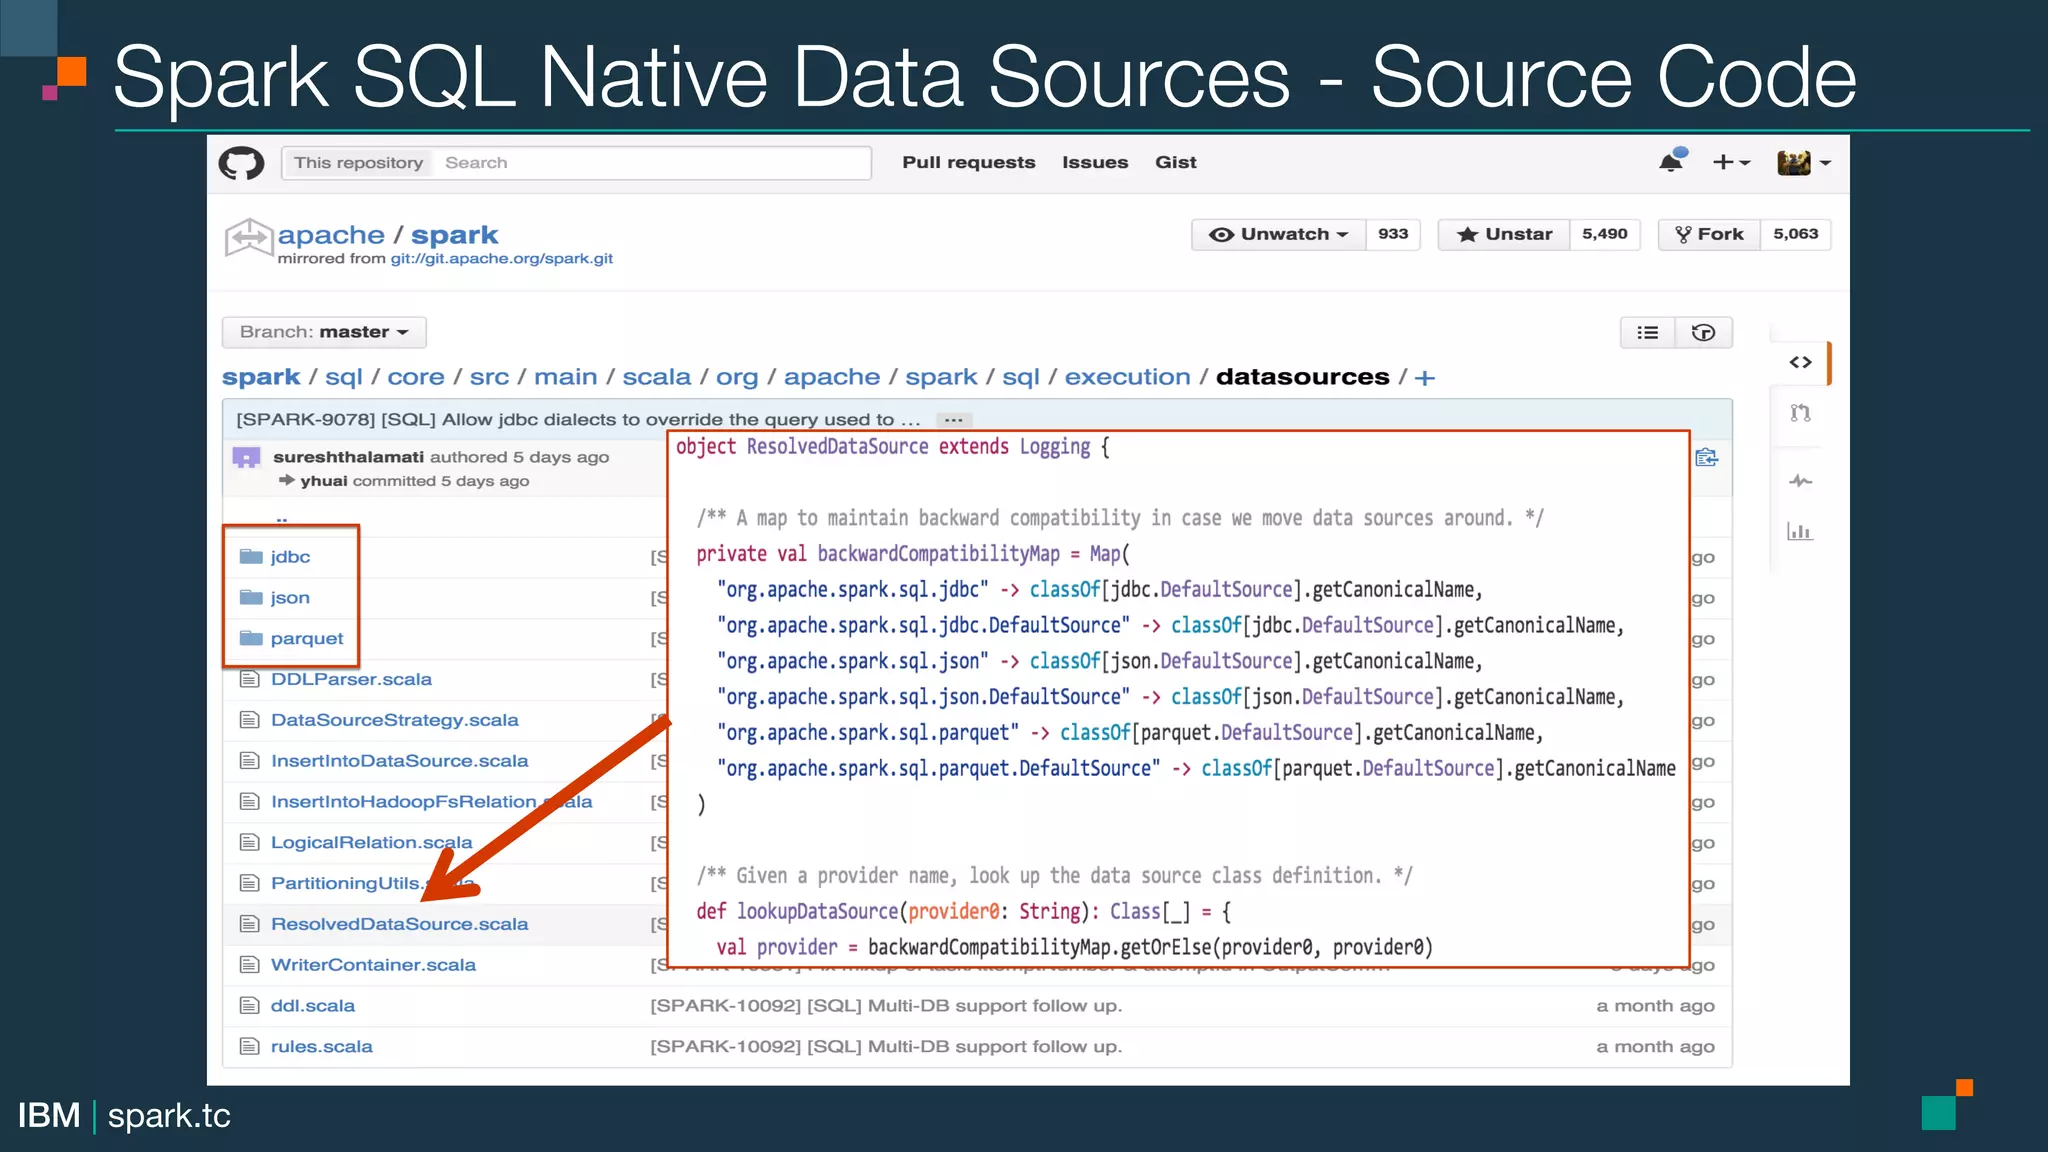Open ResolvedDataSource.scala file

tap(399, 924)
